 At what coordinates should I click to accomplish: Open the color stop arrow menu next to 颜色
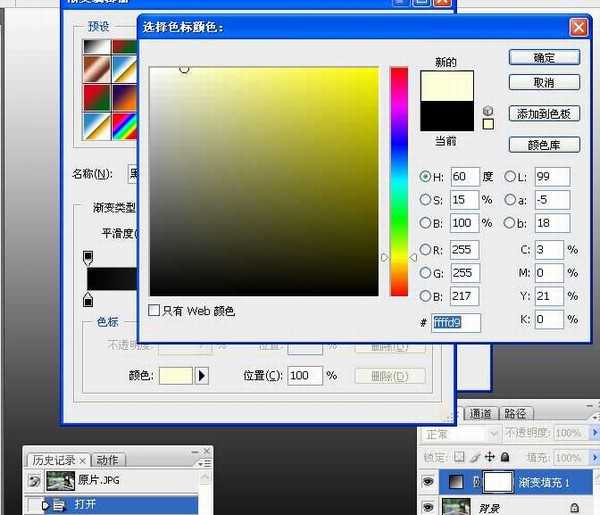[201, 376]
